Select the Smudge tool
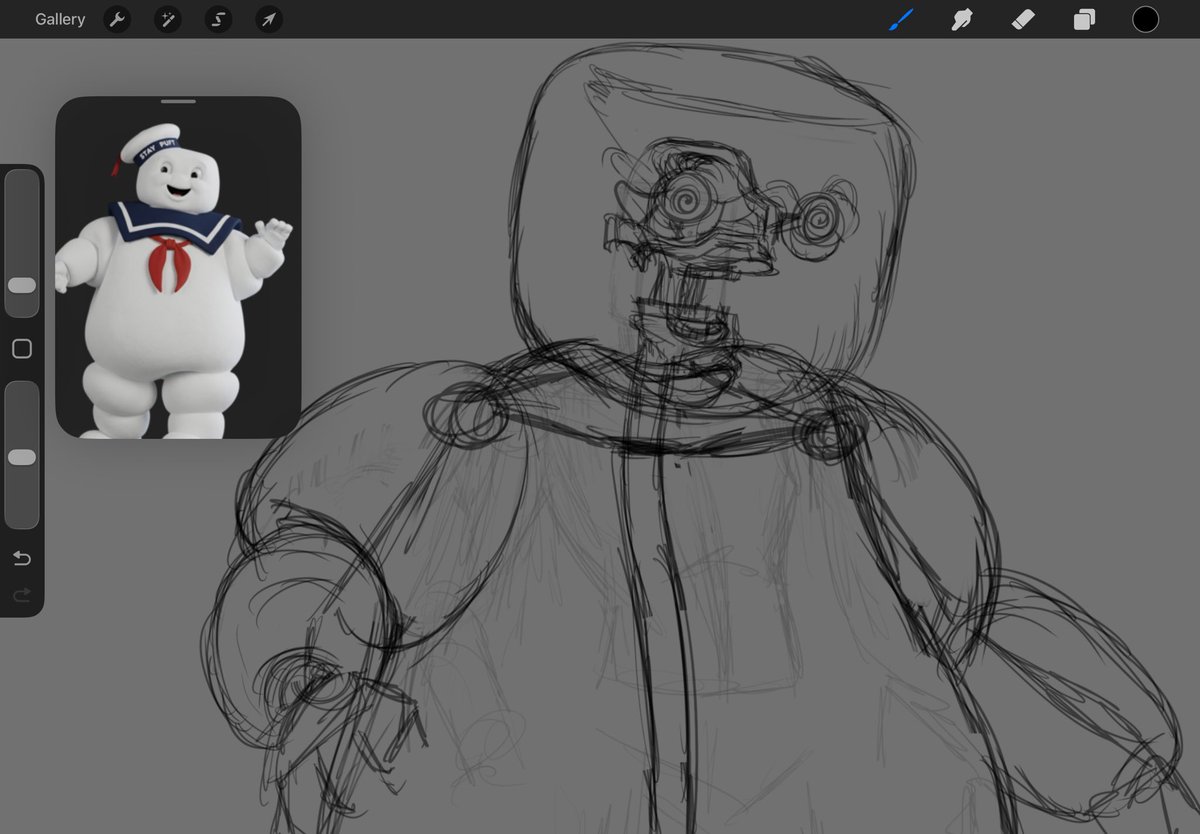1200x834 pixels. point(962,19)
